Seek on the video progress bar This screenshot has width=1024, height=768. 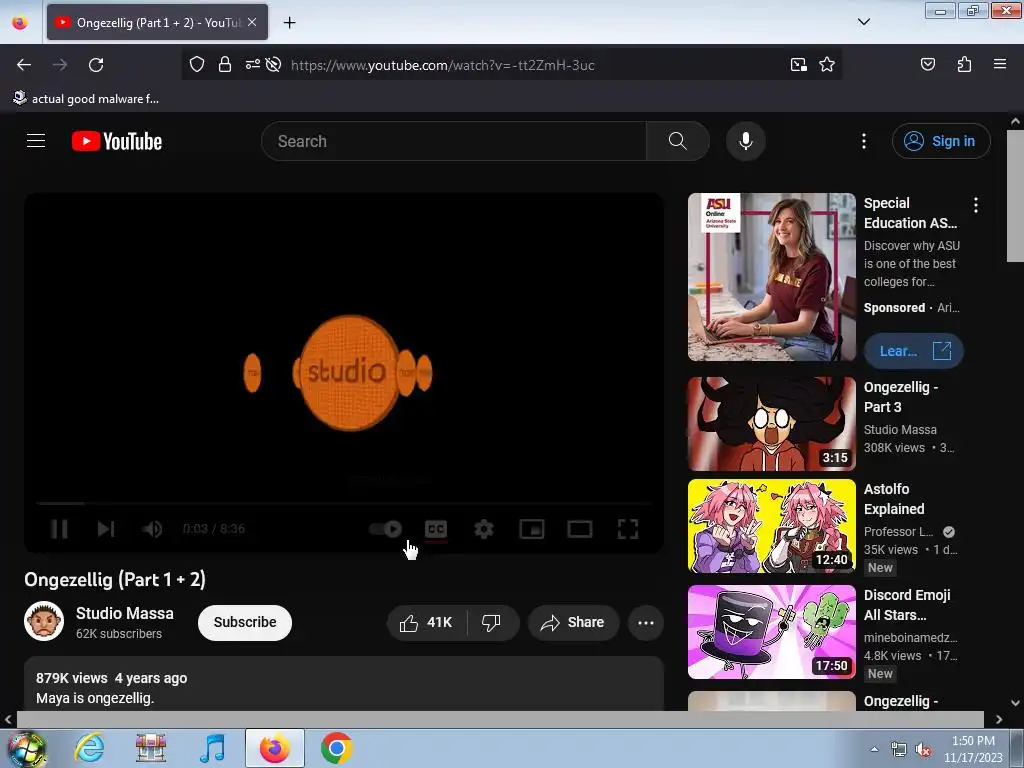click(344, 504)
